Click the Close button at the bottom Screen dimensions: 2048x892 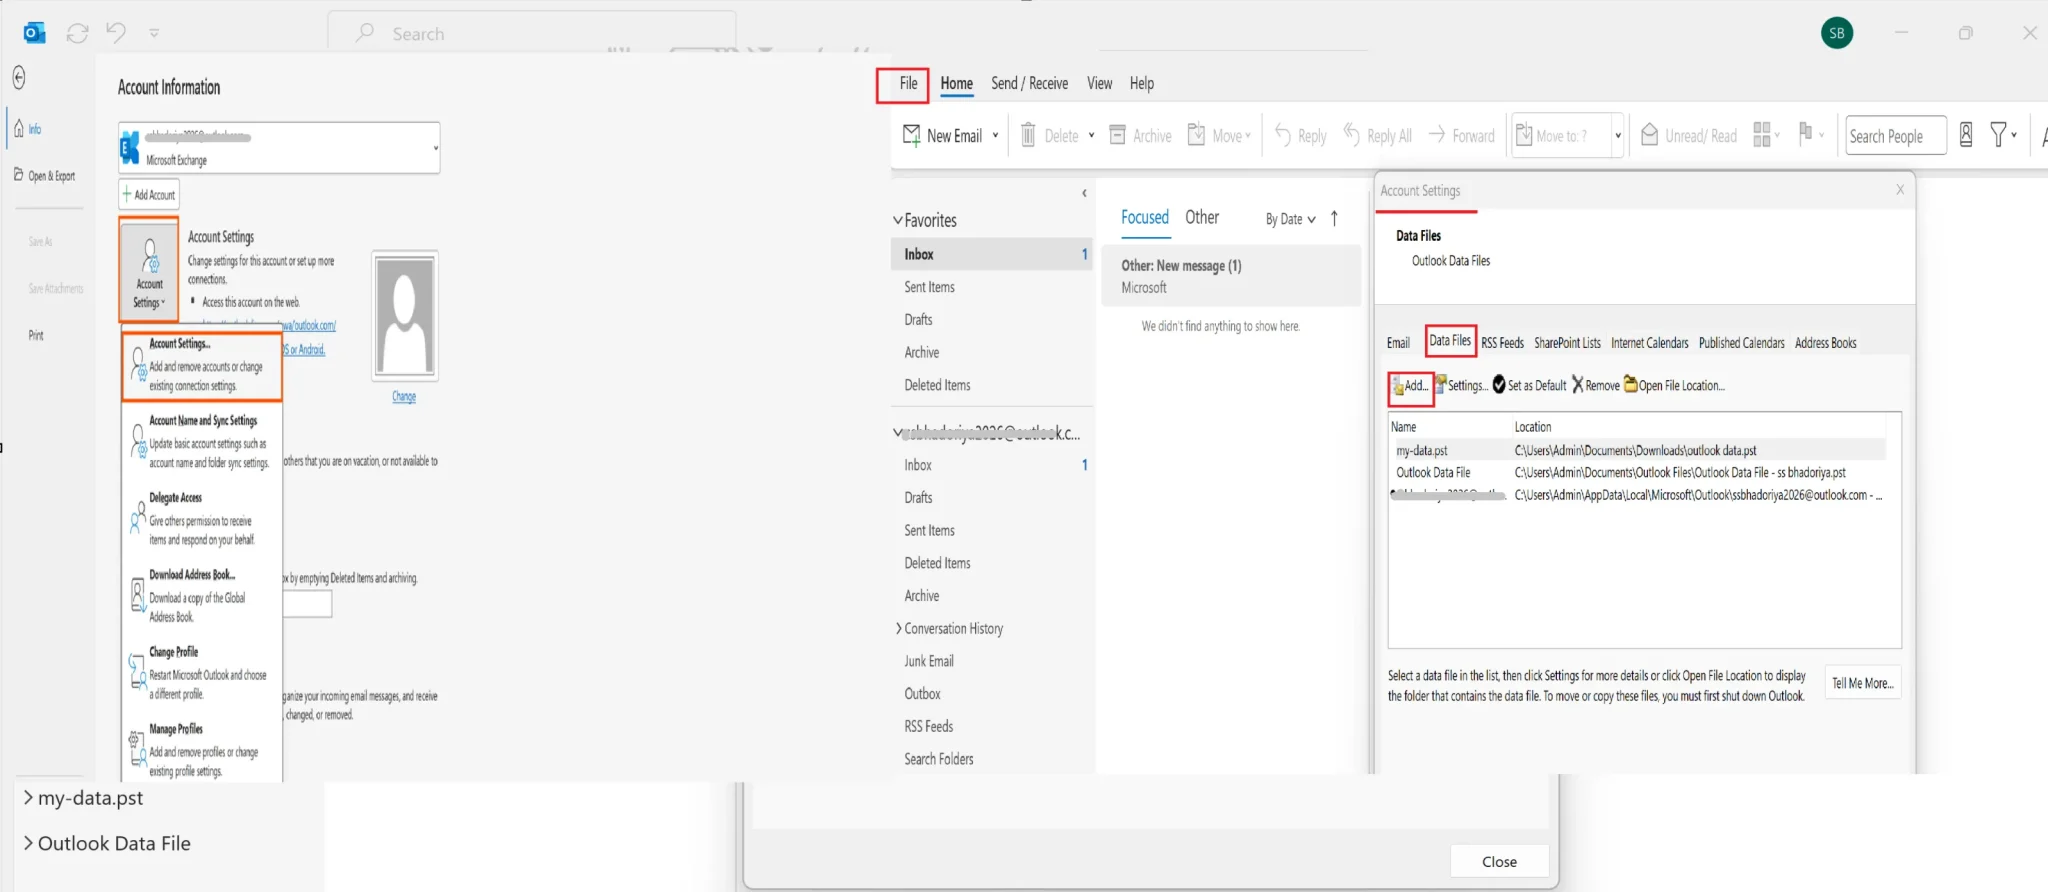[x=1499, y=861]
